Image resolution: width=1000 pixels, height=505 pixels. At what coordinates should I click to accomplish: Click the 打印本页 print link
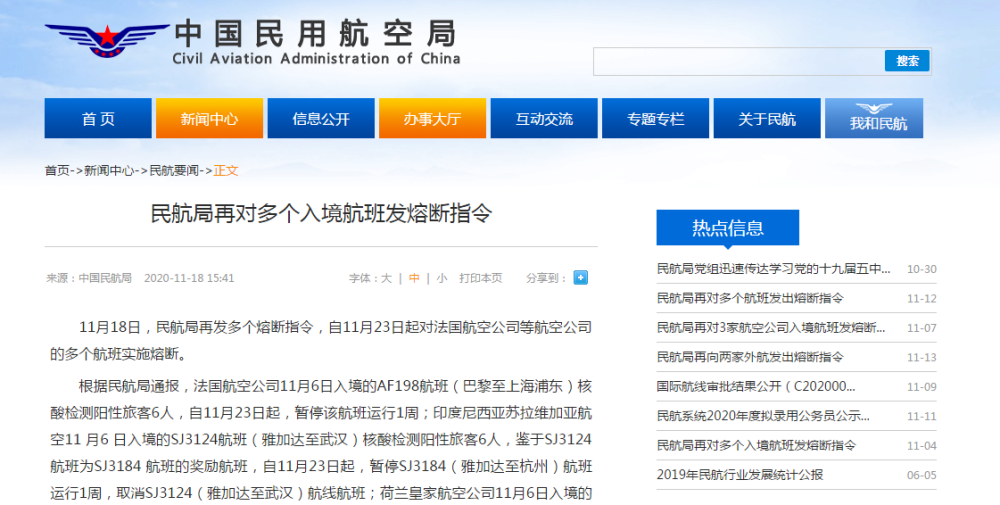click(480, 278)
